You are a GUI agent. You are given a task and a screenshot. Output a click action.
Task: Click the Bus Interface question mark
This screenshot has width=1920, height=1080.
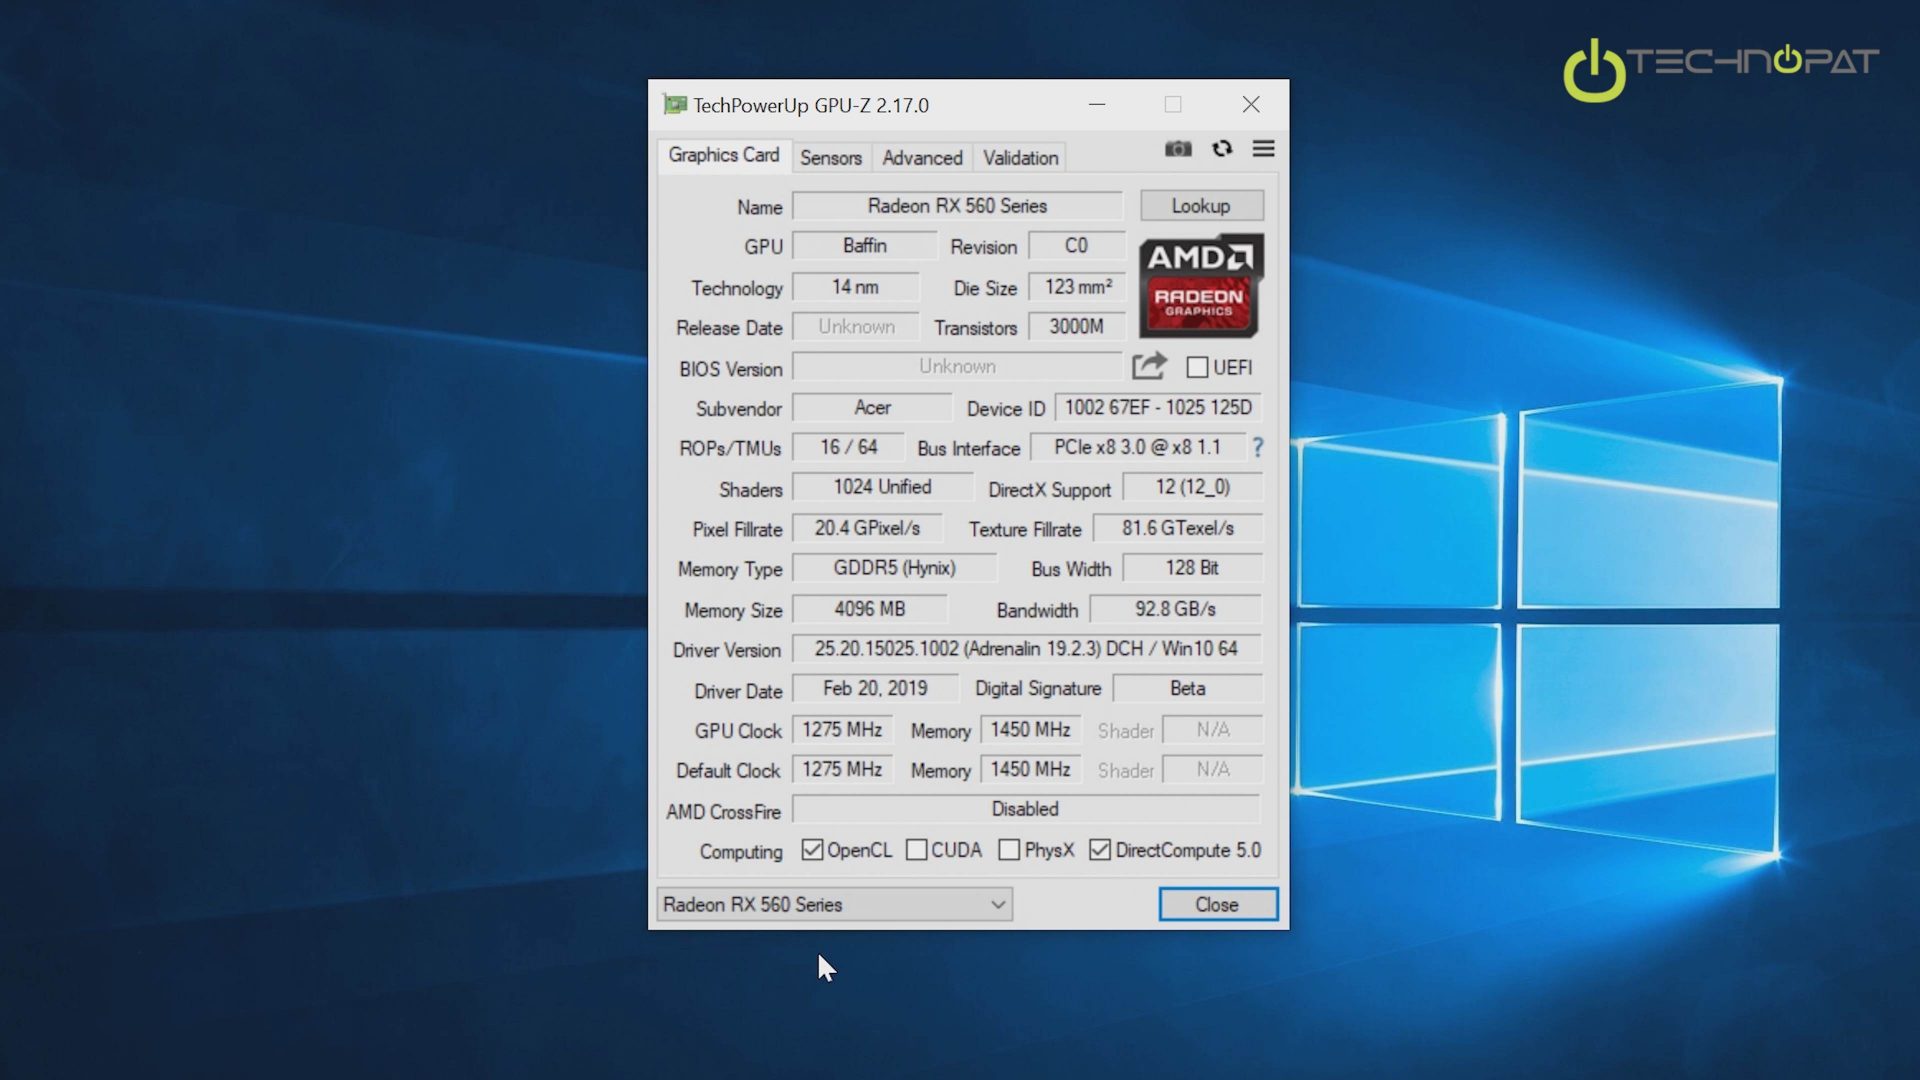tap(1257, 448)
